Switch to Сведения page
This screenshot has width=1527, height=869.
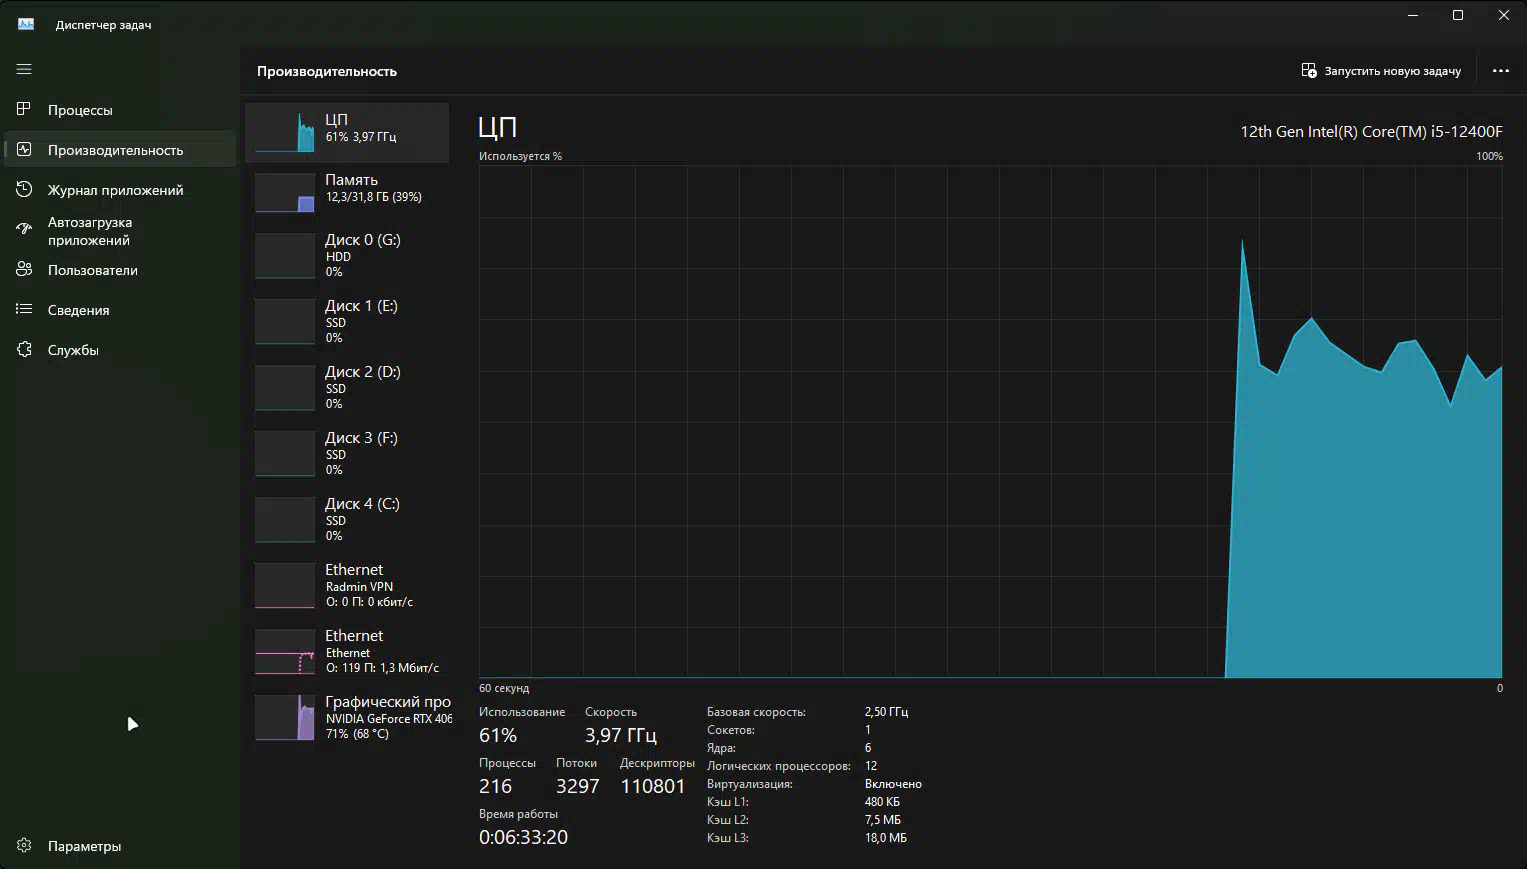[120, 310]
